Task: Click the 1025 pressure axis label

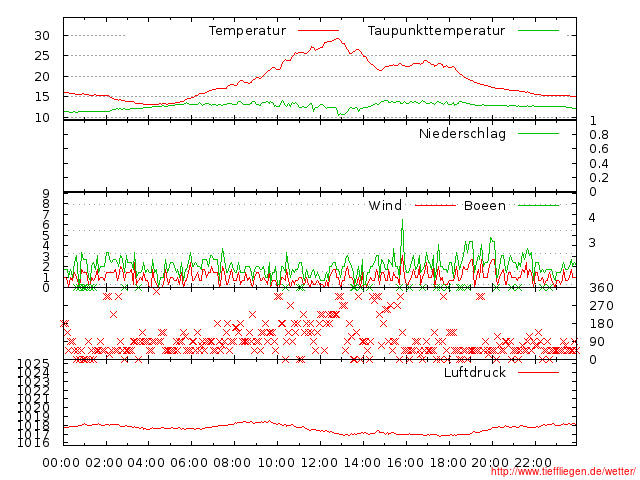Action: (33, 363)
